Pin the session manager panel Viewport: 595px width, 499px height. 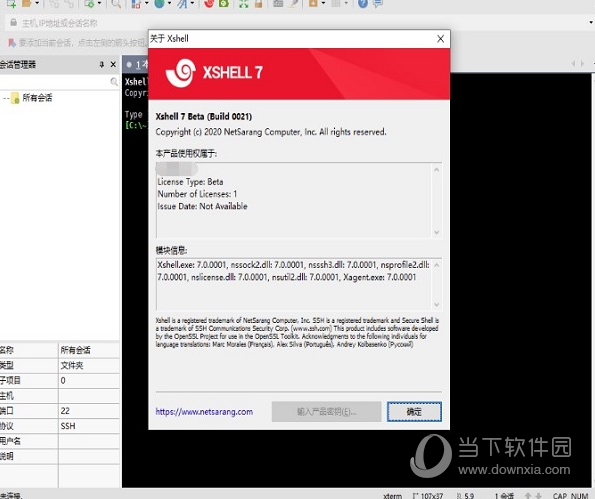(102, 65)
